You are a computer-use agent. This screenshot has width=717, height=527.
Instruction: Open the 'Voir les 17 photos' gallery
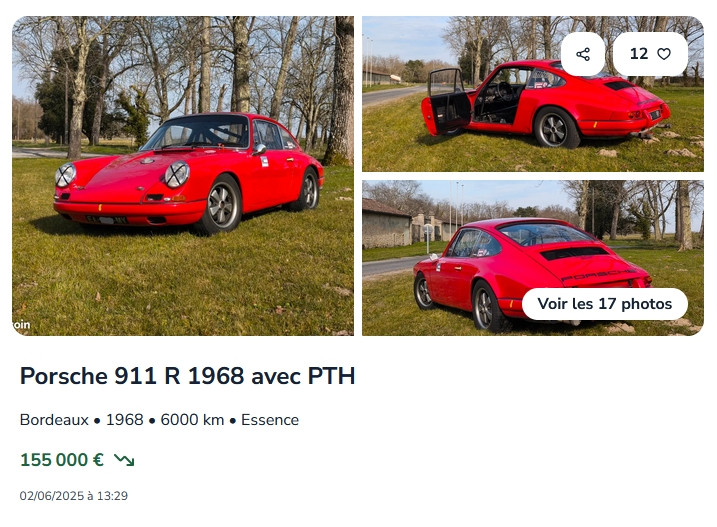click(x=605, y=304)
